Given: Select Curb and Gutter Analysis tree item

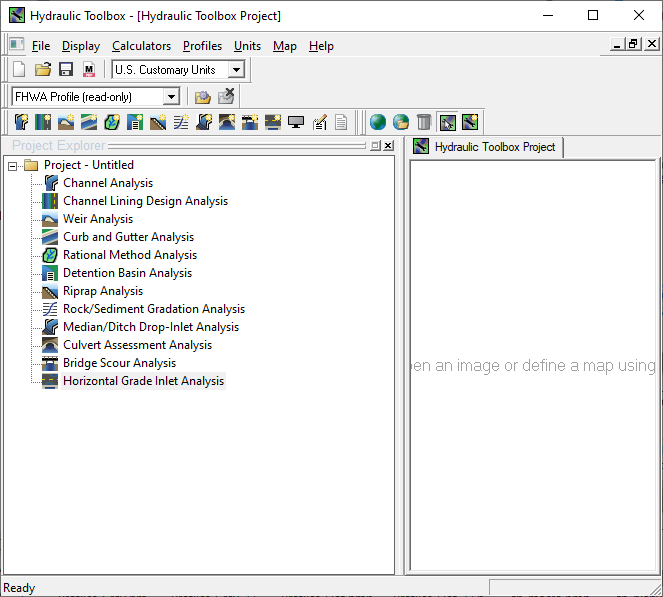Looking at the screenshot, I should tap(128, 237).
